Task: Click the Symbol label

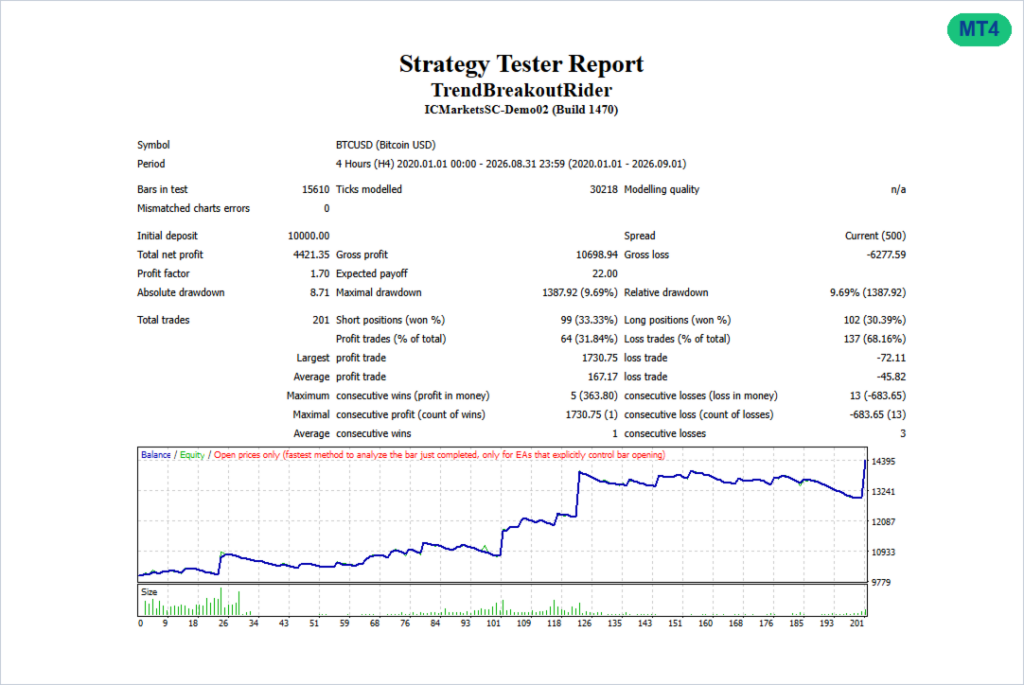Action: coord(153,145)
